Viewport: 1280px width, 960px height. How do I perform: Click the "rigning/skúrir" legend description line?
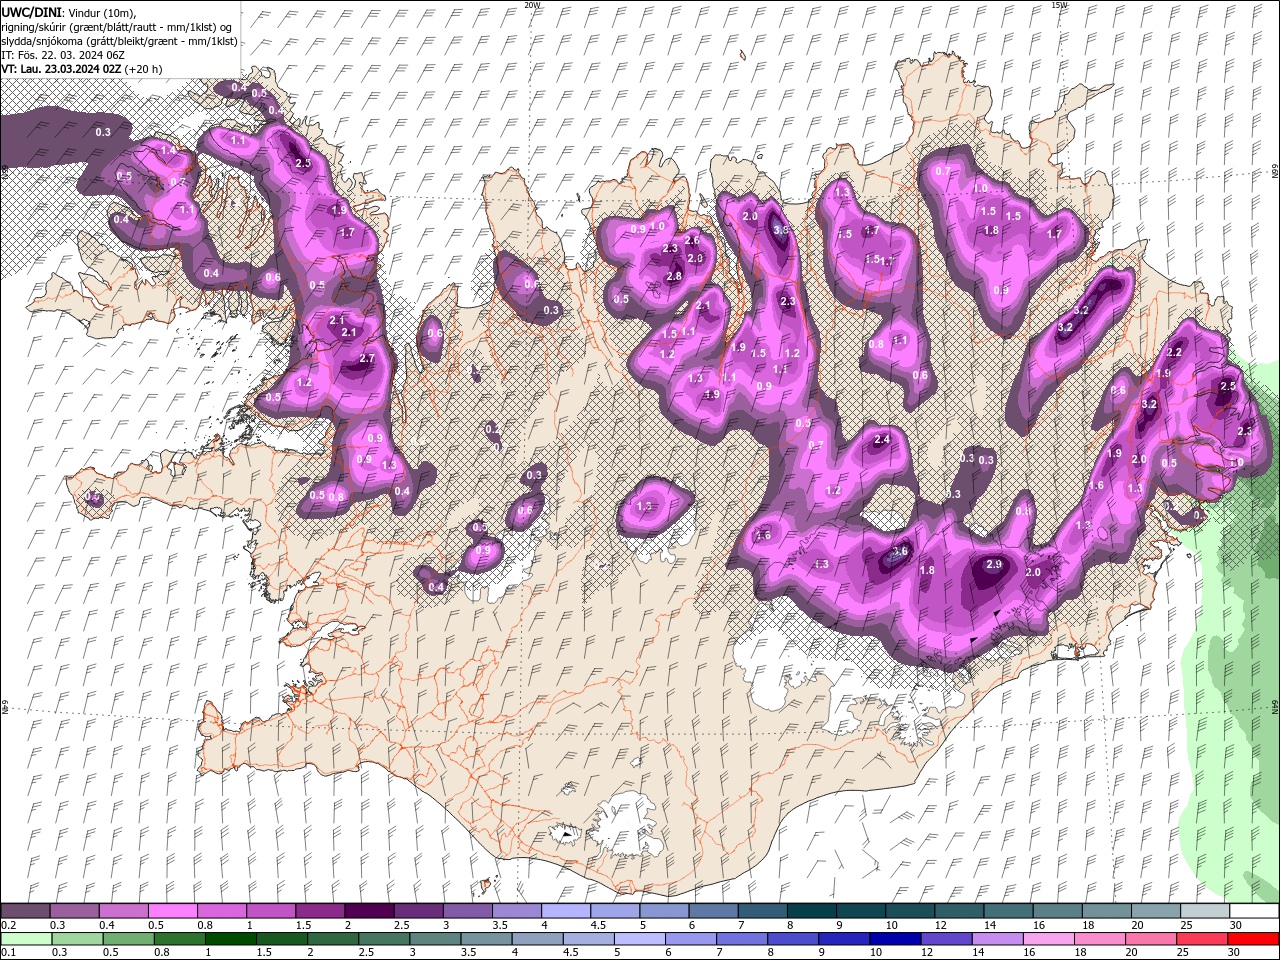(118, 27)
